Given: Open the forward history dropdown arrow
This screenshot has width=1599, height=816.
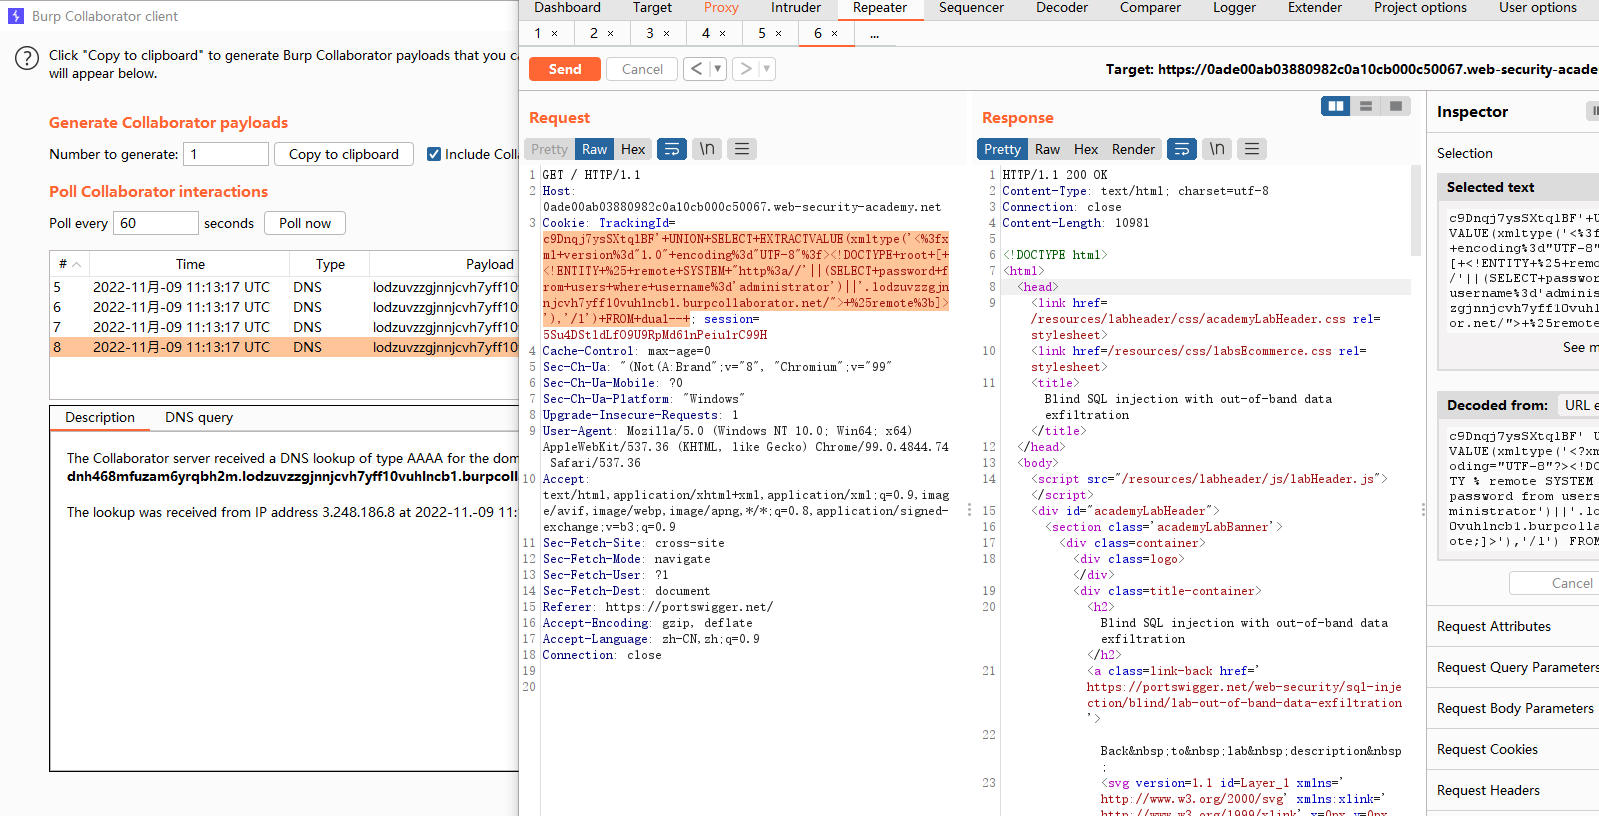Looking at the screenshot, I should (x=767, y=69).
